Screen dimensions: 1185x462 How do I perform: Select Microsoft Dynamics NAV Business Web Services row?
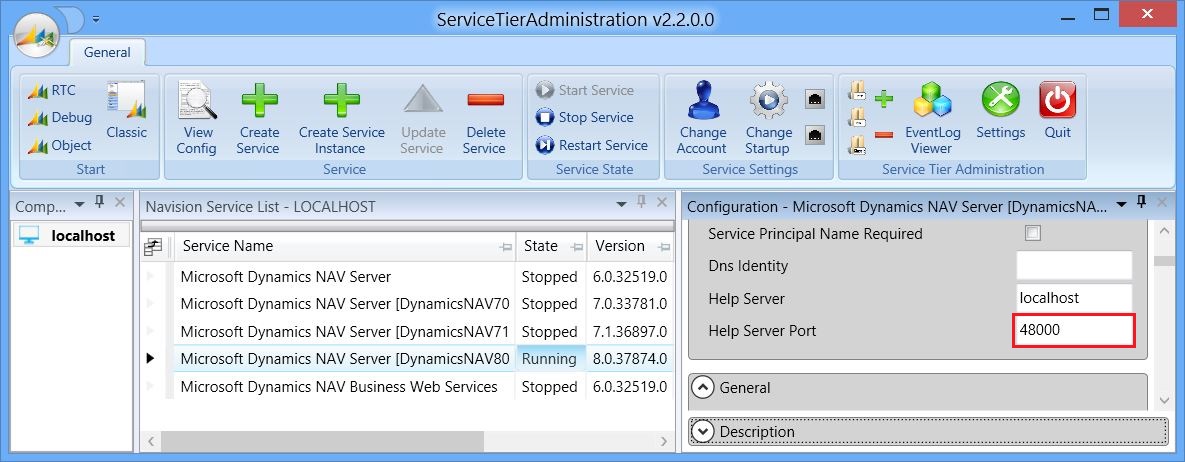click(x=408, y=386)
